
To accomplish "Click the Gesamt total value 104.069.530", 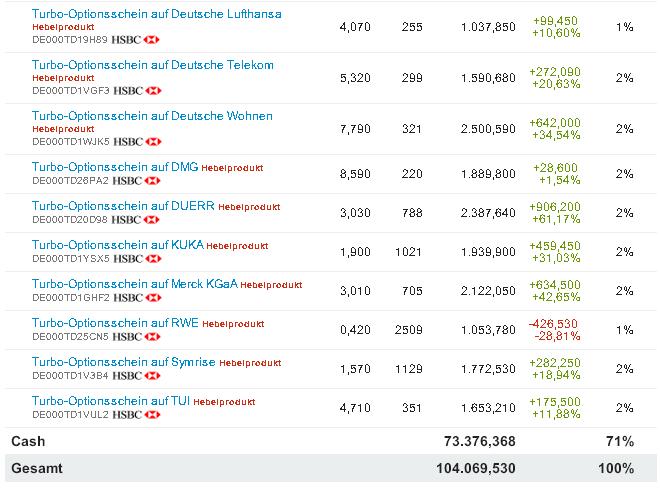I will click(476, 468).
